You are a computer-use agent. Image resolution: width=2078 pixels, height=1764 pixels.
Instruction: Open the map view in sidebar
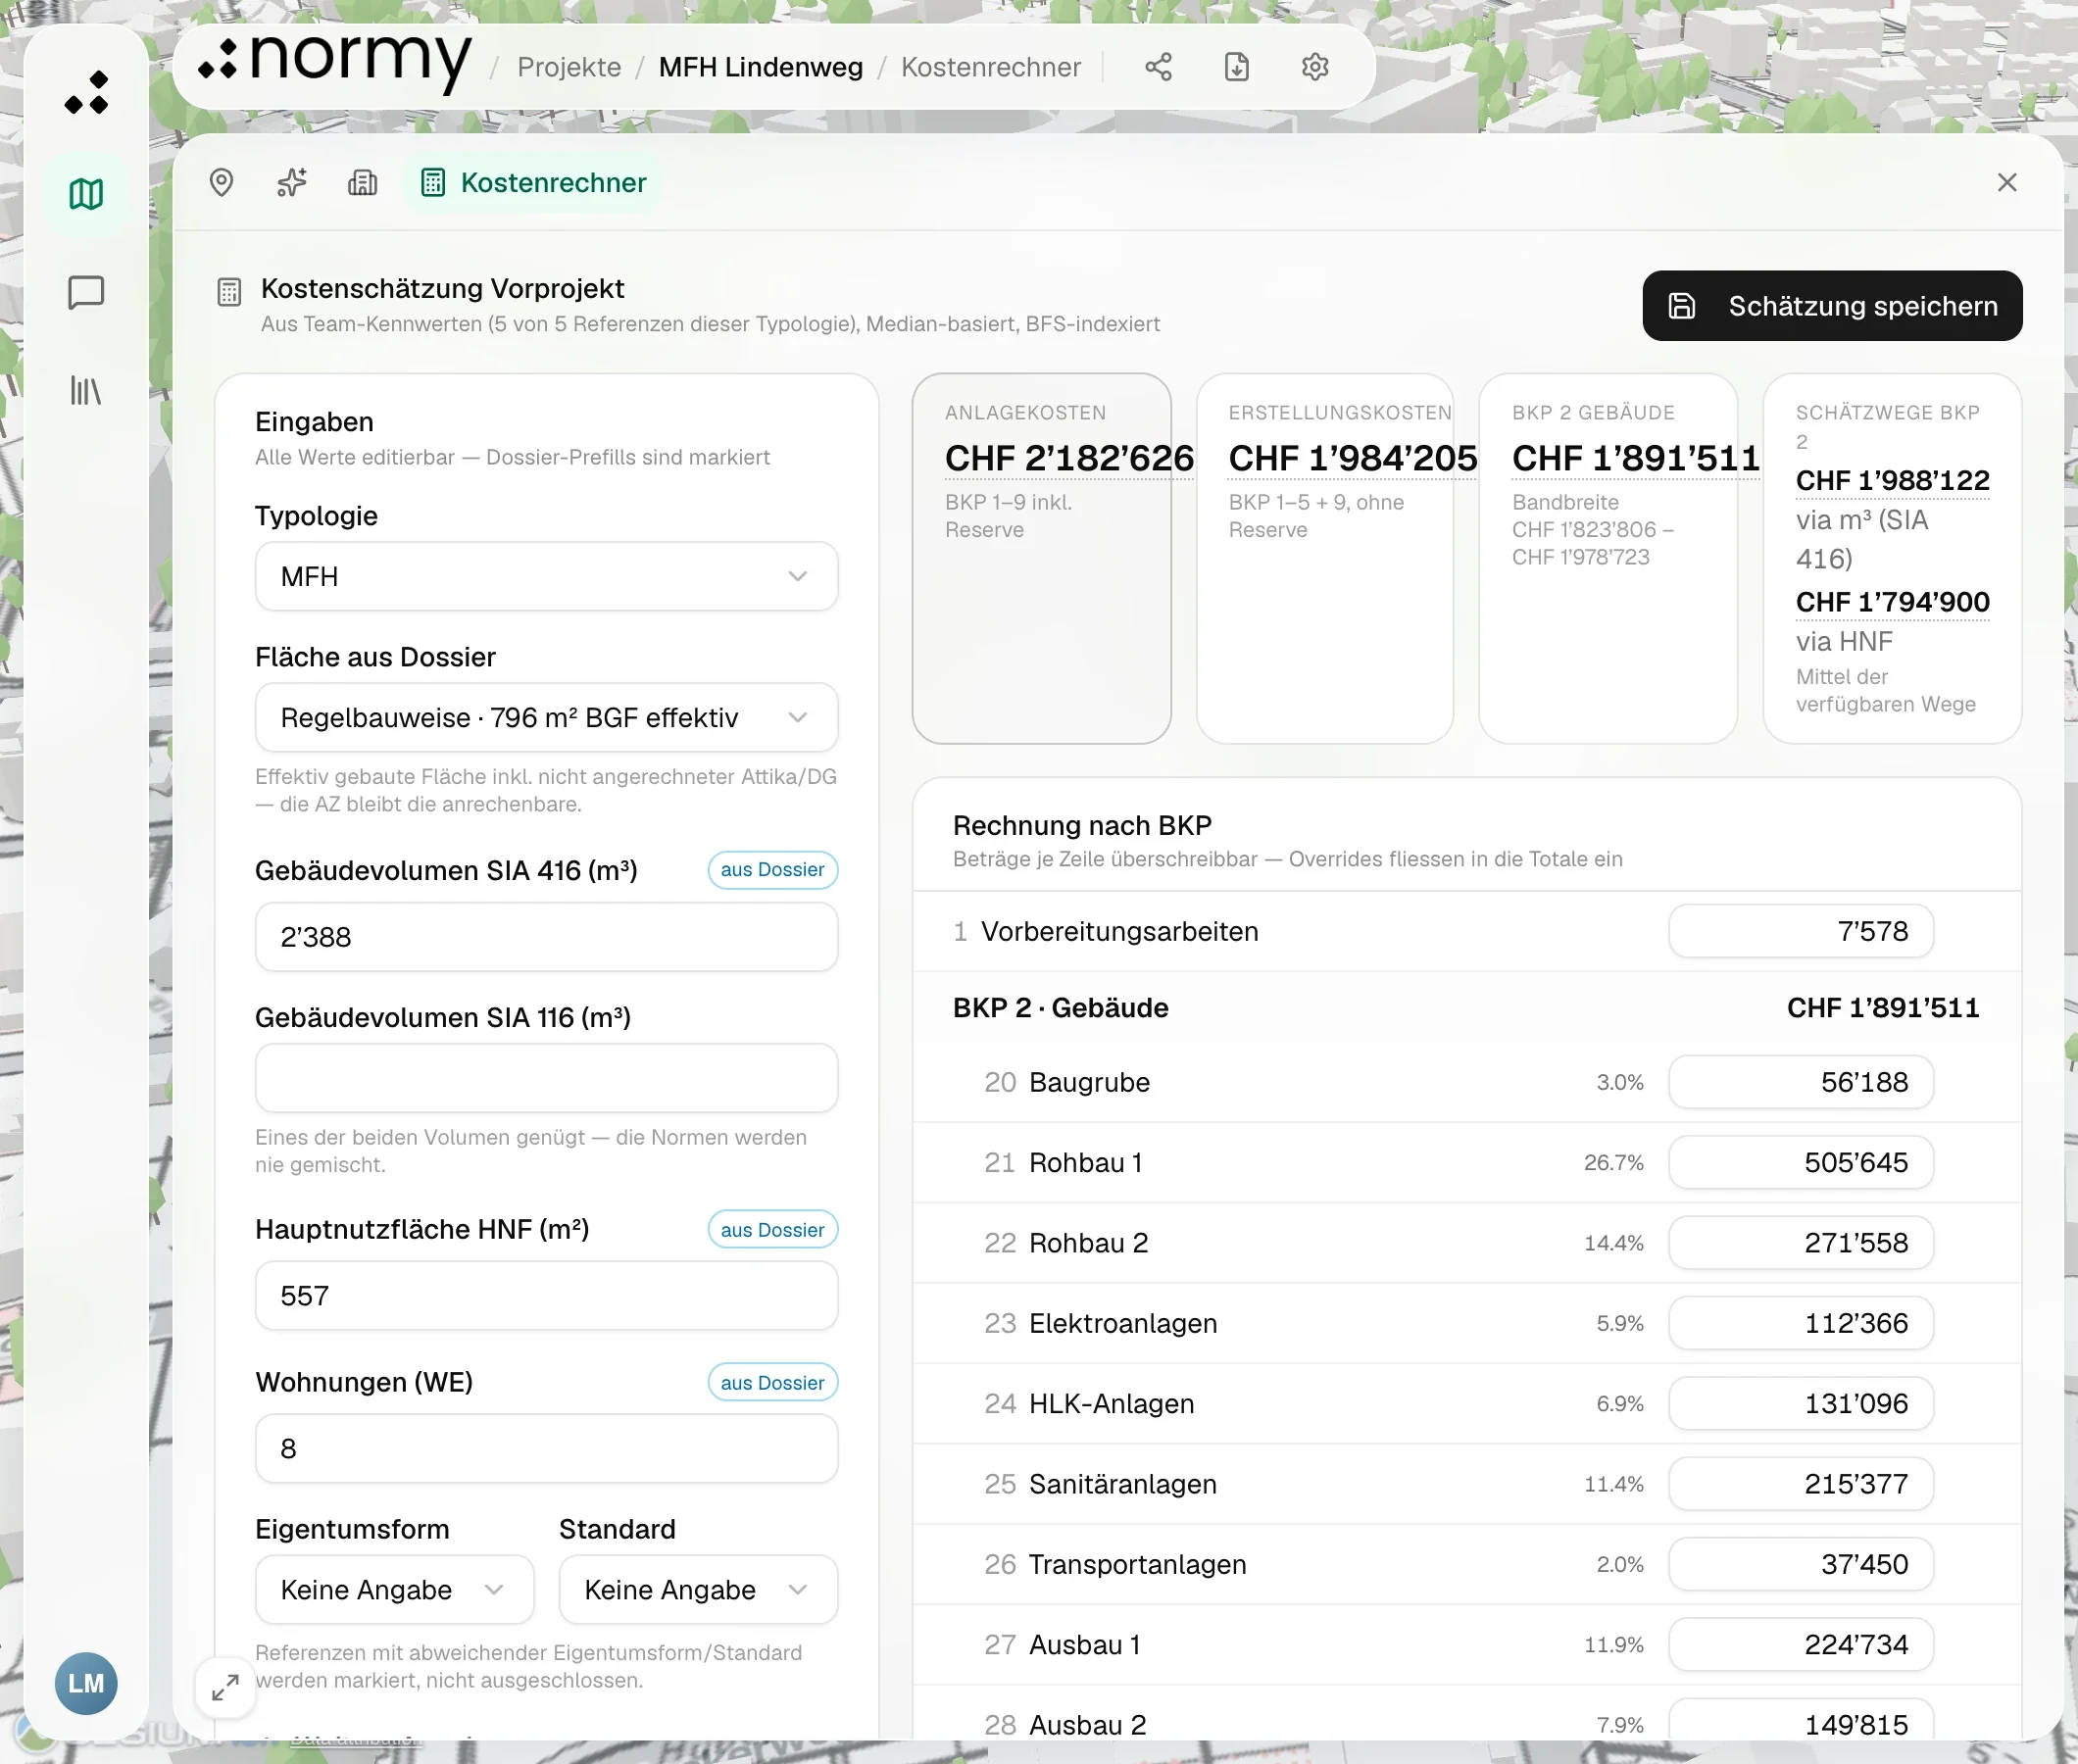pos(86,194)
